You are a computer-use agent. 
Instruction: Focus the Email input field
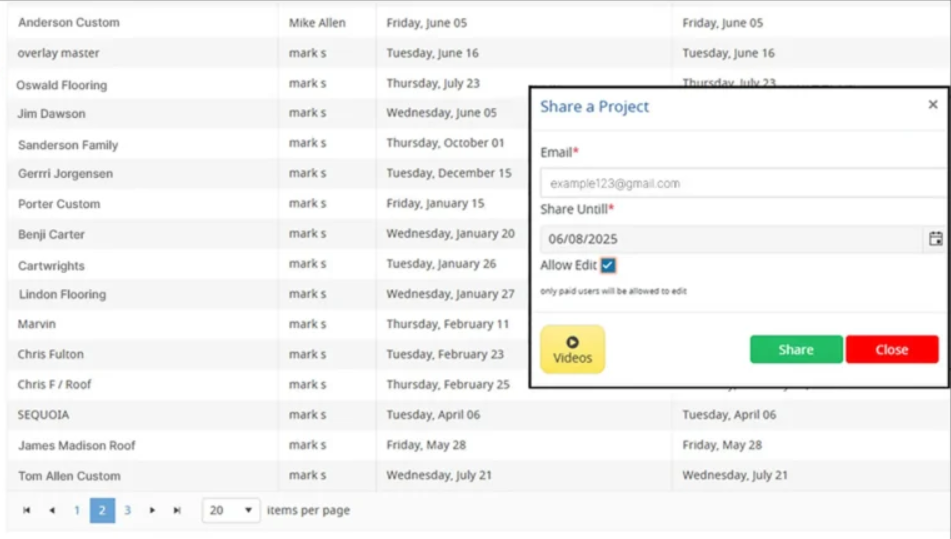click(740, 184)
